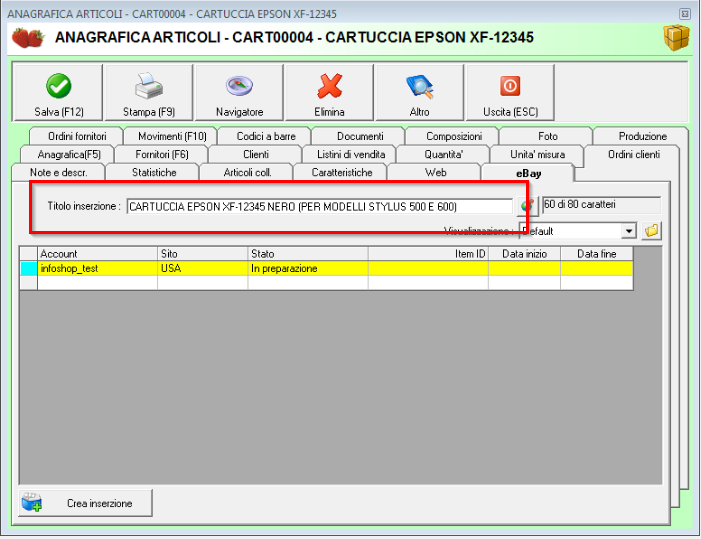701x539 pixels.
Task: Create a listing with Crea inserzione
Action: coord(85,503)
